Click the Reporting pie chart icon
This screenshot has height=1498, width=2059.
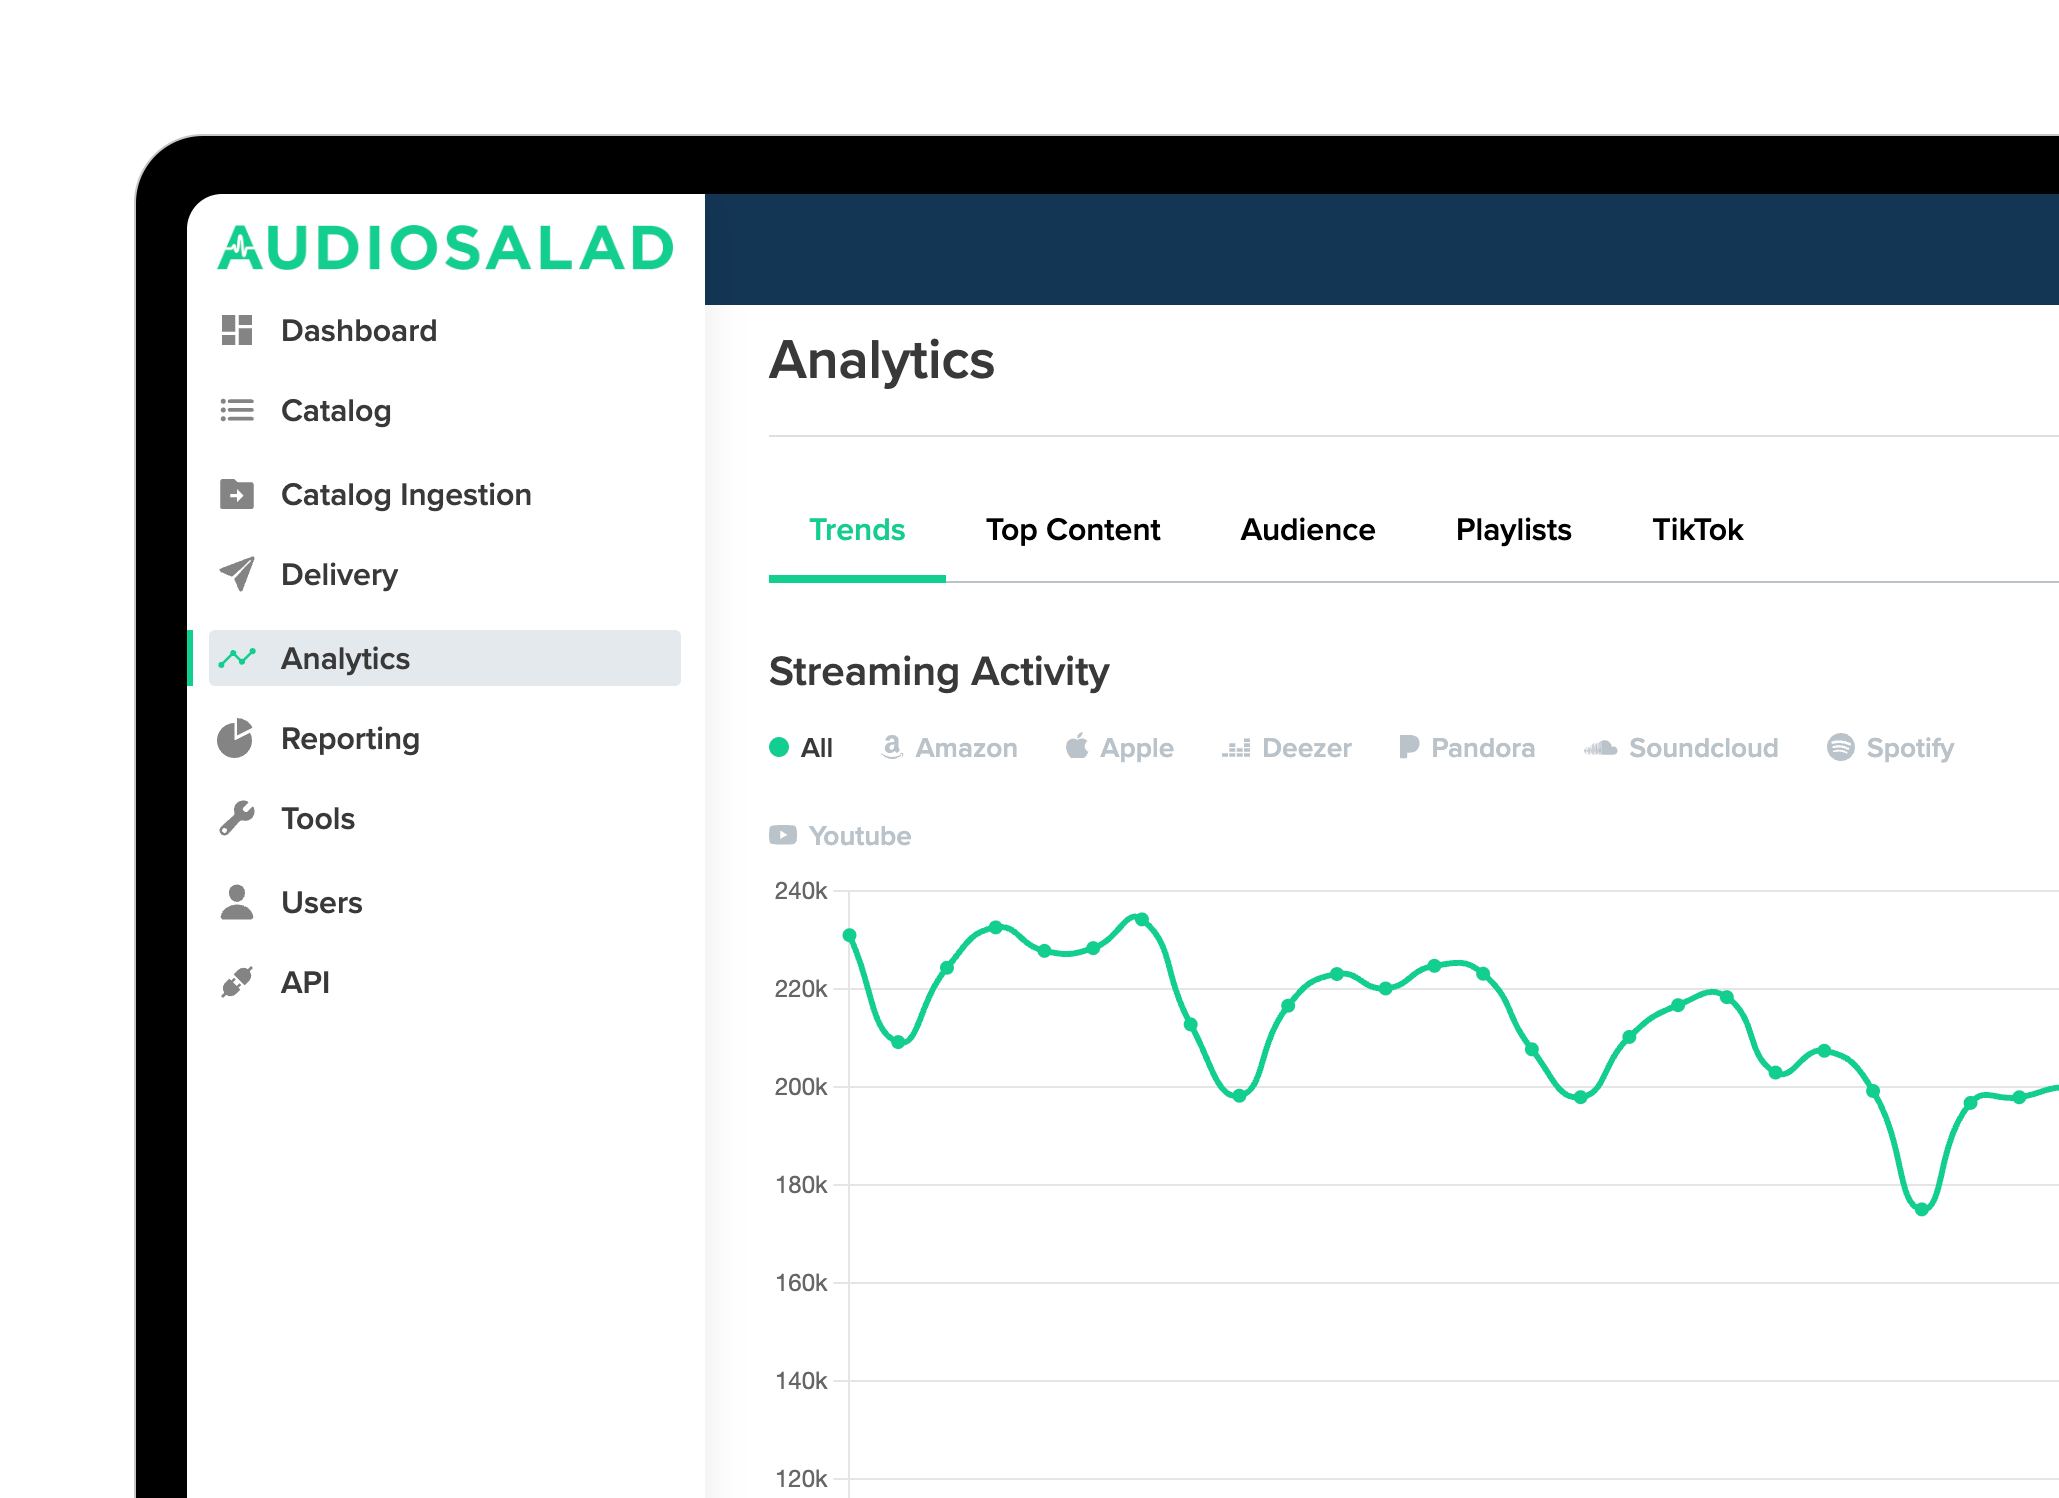[x=236, y=738]
